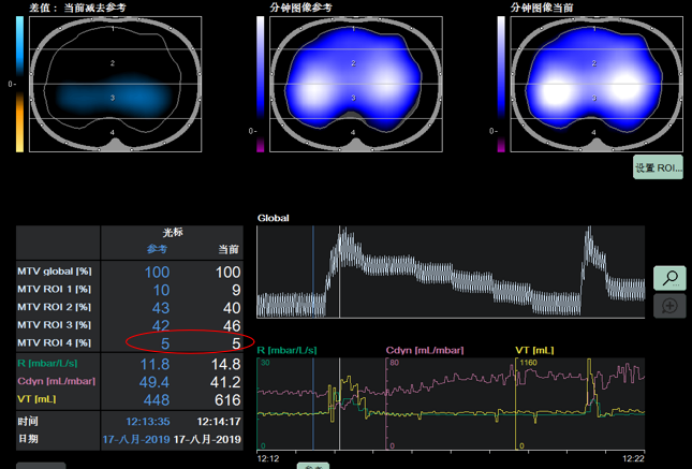Screen dimensions: 692x469
Task: Click current time 12:14:17
Action: [x=219, y=421]
